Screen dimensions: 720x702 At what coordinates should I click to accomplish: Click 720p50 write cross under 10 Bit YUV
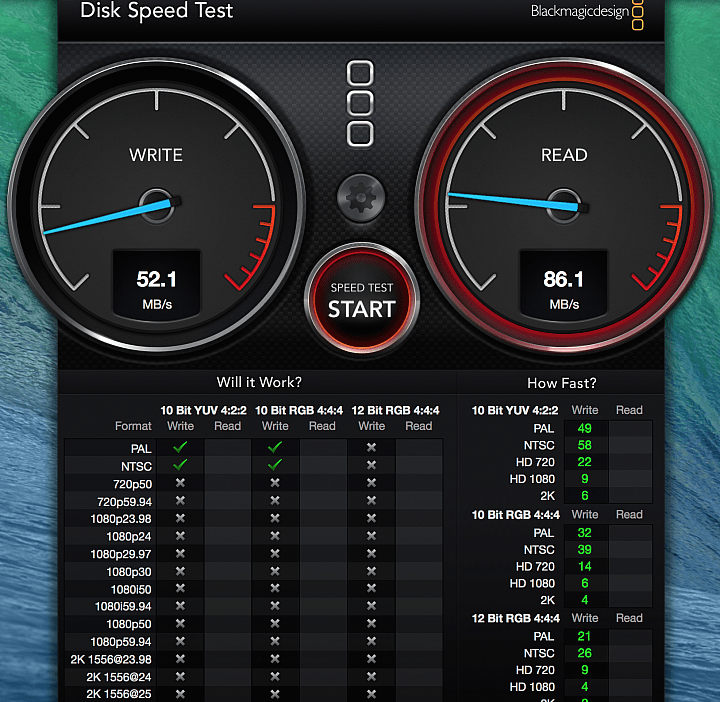coord(180,483)
